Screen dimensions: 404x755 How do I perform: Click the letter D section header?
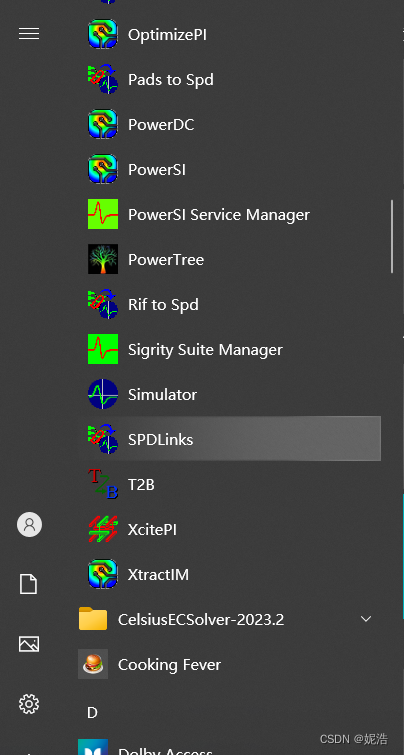pos(92,712)
